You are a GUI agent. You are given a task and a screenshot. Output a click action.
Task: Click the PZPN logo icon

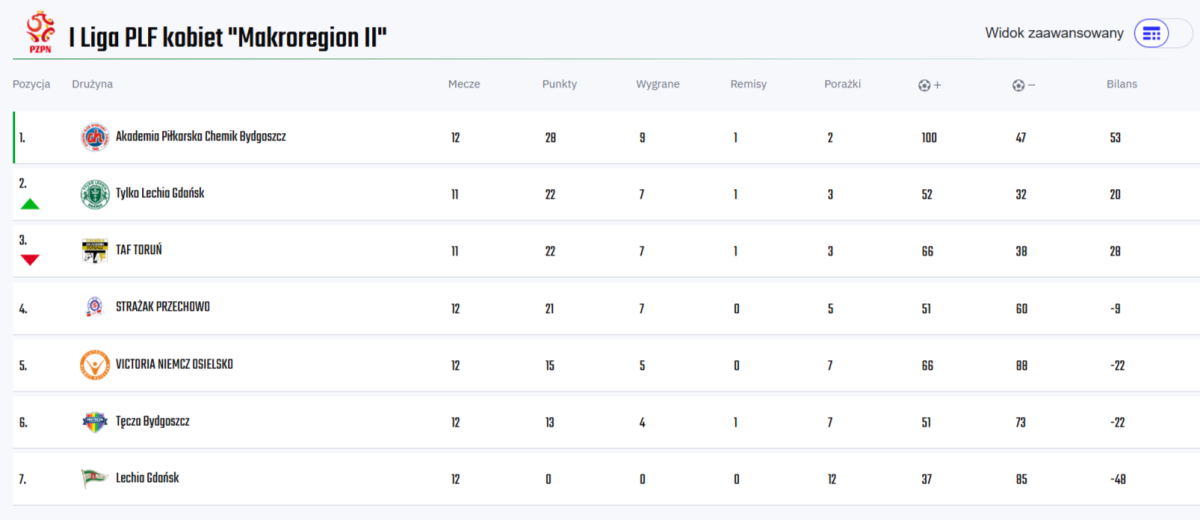coord(41,32)
